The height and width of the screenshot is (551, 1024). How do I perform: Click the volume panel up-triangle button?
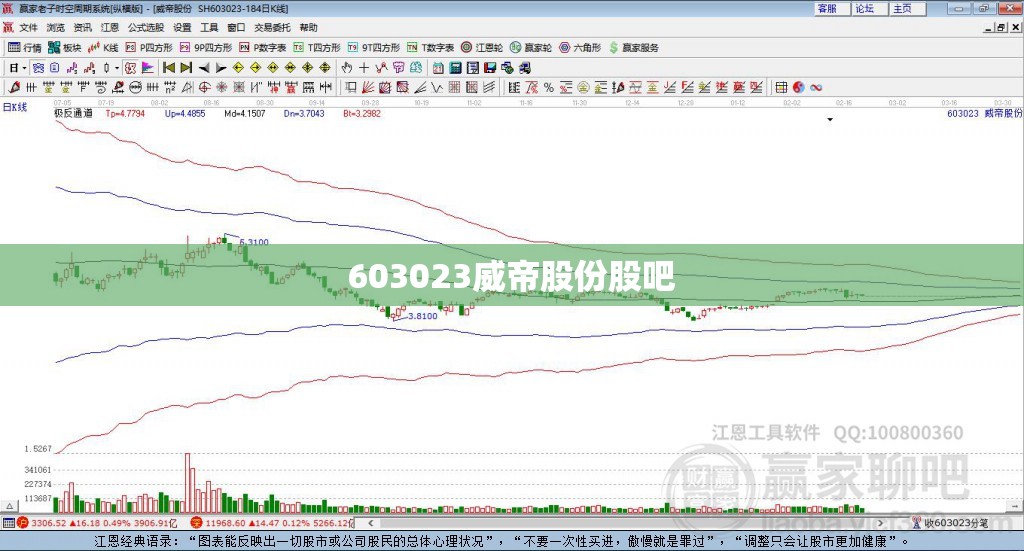(x=9, y=505)
